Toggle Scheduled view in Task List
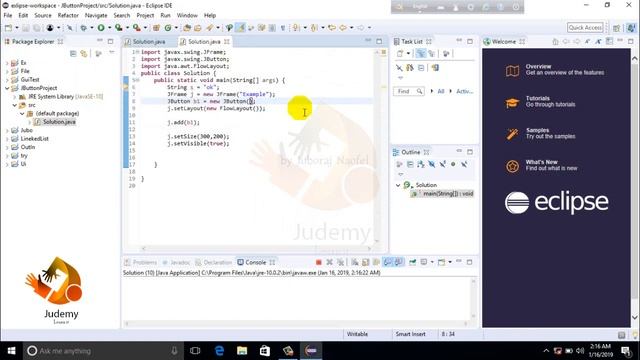This screenshot has width=640, height=360. click(x=431, y=53)
